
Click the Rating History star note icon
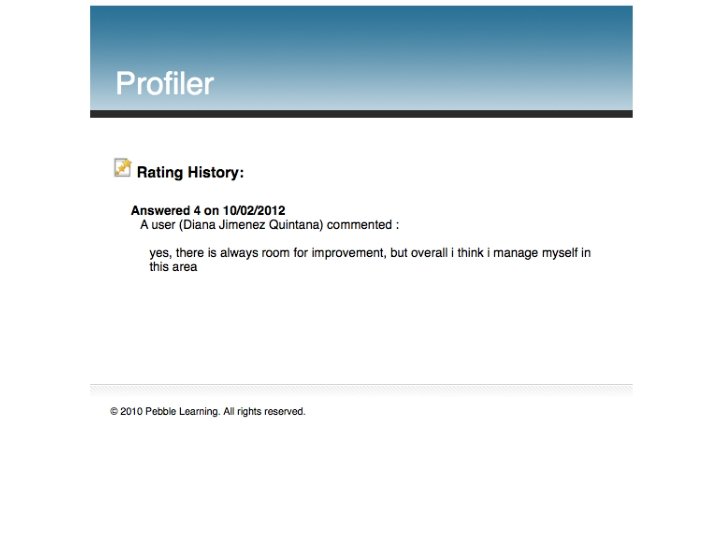pyautogui.click(x=123, y=168)
